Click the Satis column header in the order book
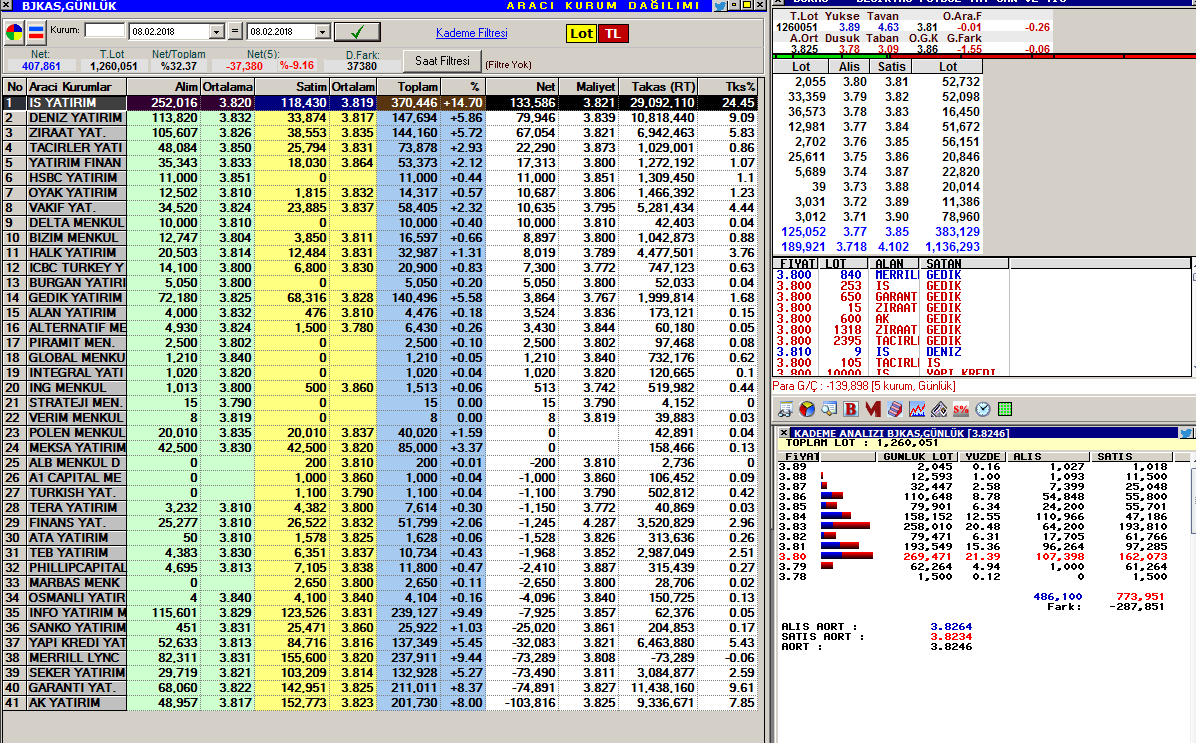Viewport: 1196px width, 743px height. (x=891, y=66)
